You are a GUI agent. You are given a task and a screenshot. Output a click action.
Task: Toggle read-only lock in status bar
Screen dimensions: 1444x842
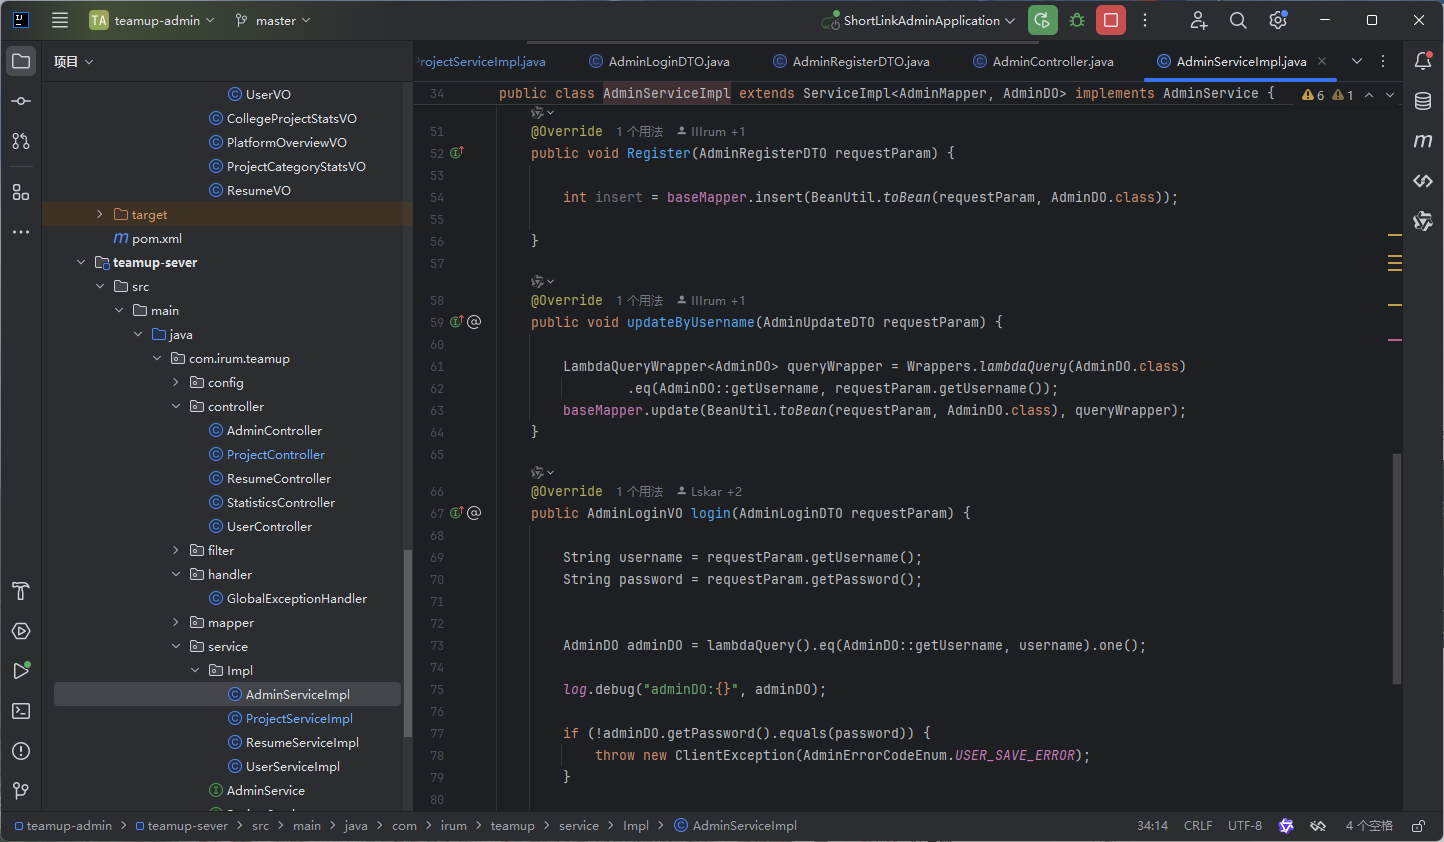1418,826
